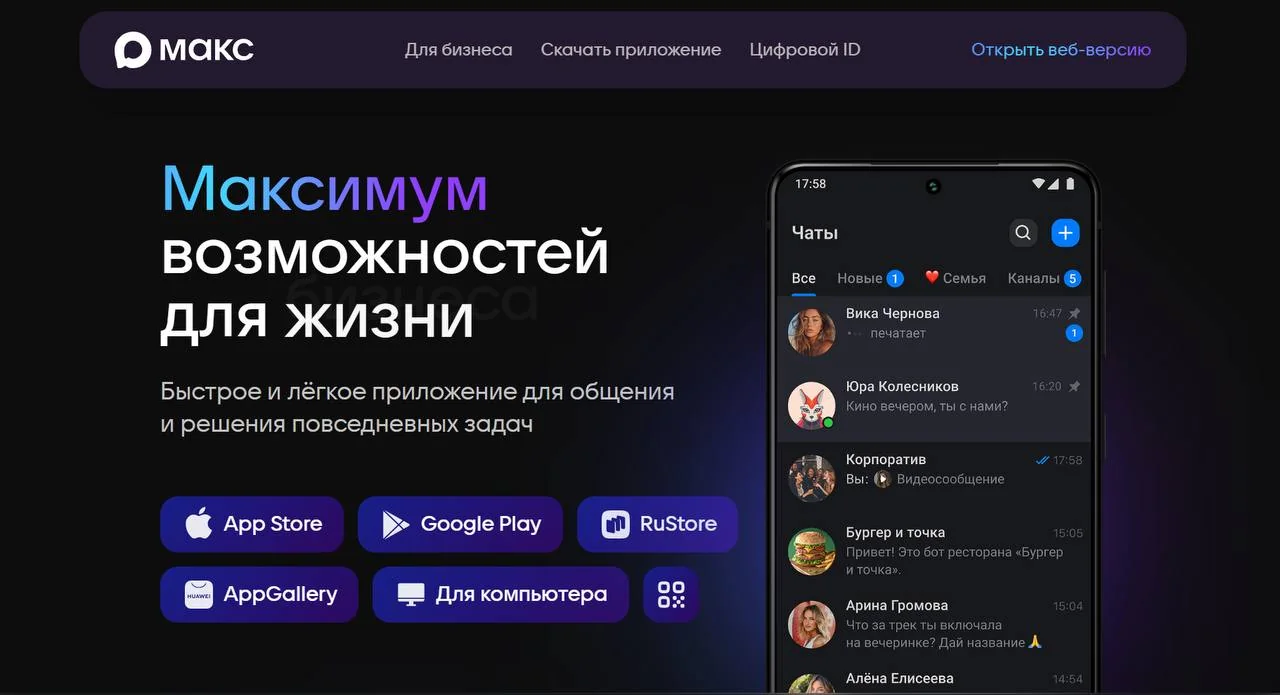This screenshot has height=695, width=1280.
Task: Switch to the Новые tab in chats
Action: tap(860, 278)
